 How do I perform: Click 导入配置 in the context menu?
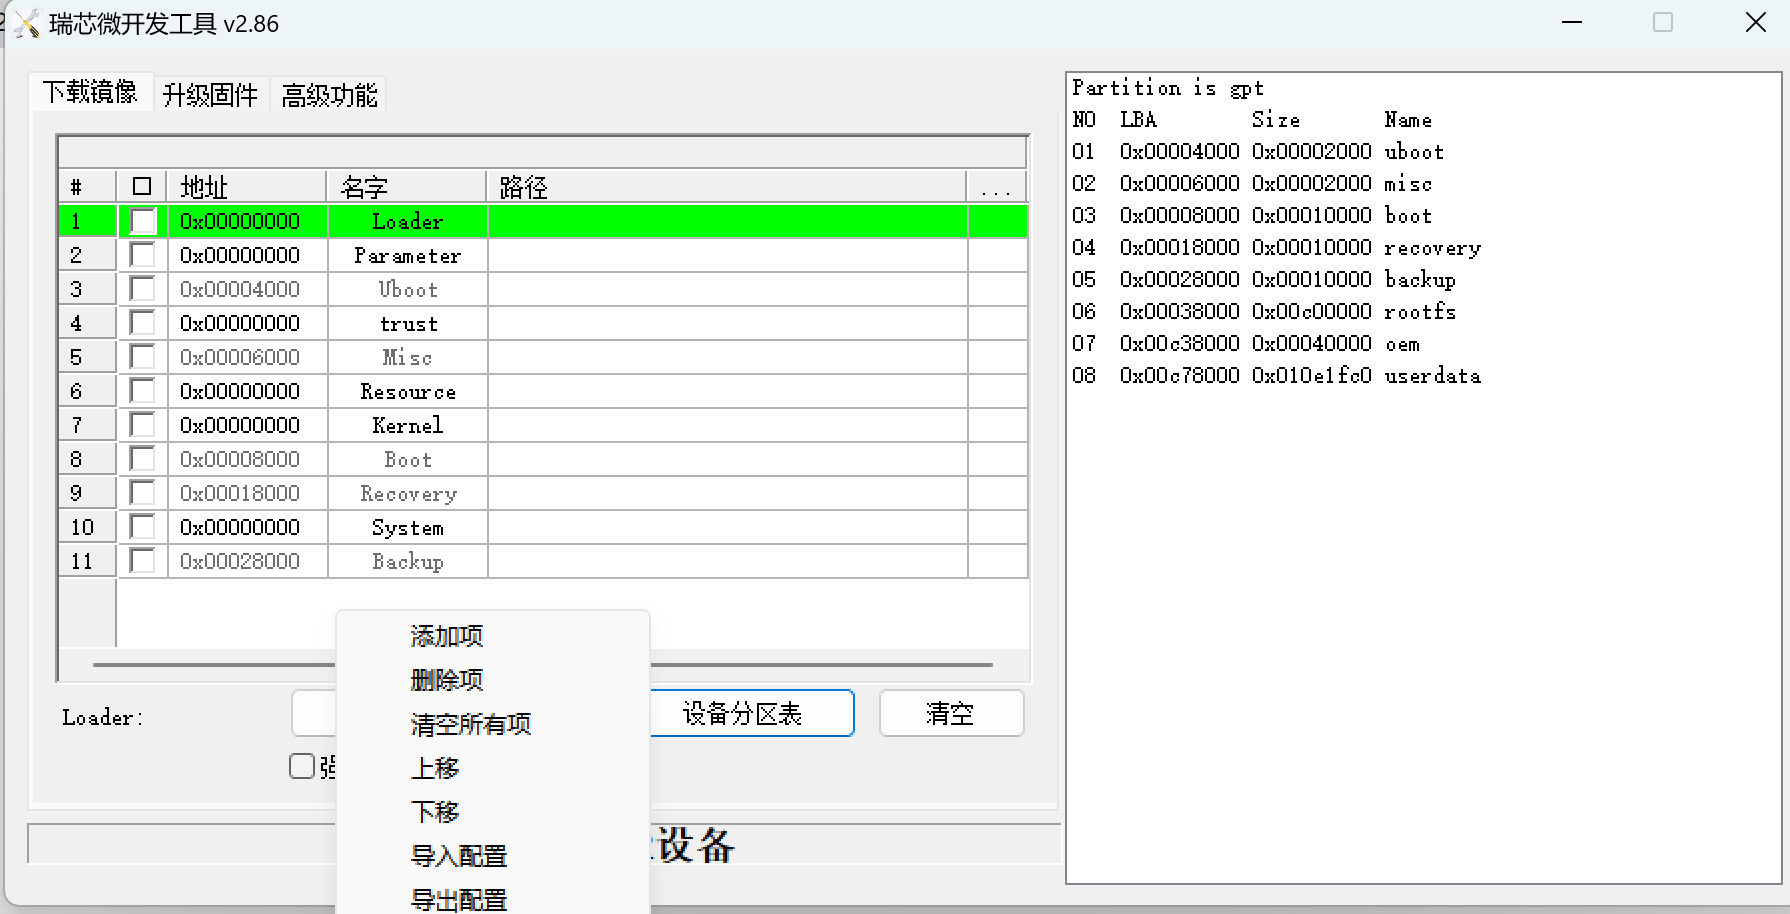(459, 856)
